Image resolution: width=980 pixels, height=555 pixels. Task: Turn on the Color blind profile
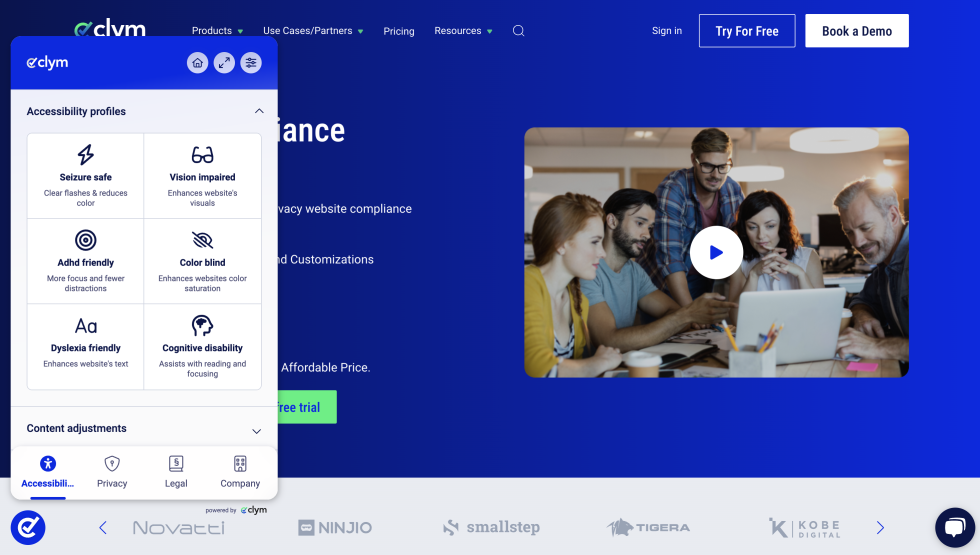[202, 261]
